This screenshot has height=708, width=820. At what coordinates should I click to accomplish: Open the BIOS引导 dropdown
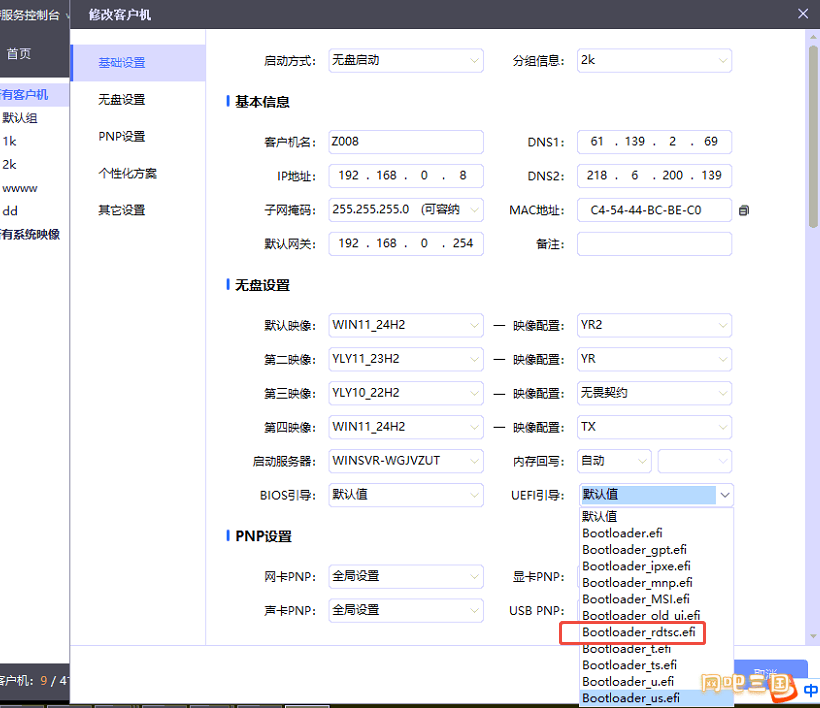[x=406, y=495]
